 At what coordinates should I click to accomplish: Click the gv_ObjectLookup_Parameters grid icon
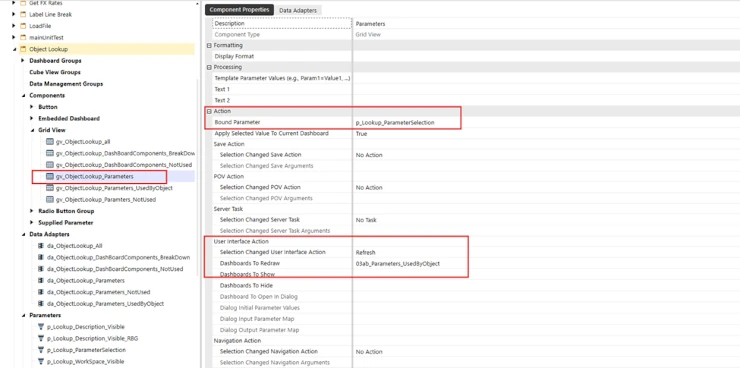click(x=50, y=176)
